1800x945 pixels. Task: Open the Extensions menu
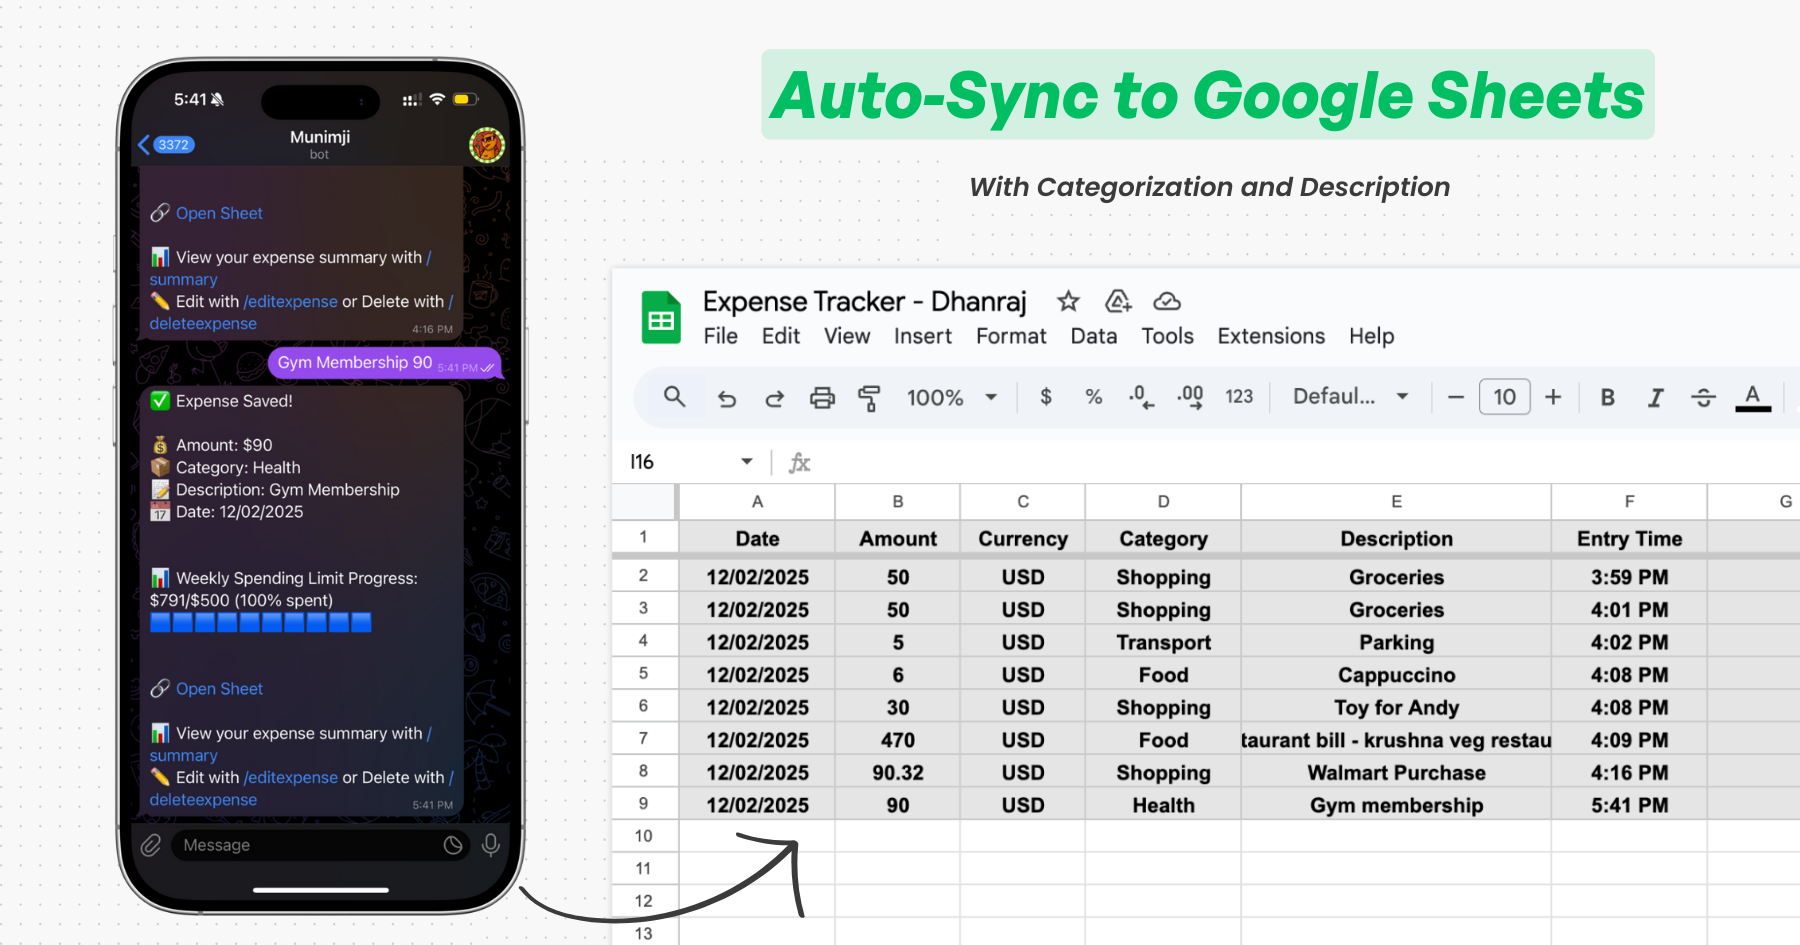pyautogui.click(x=1271, y=336)
